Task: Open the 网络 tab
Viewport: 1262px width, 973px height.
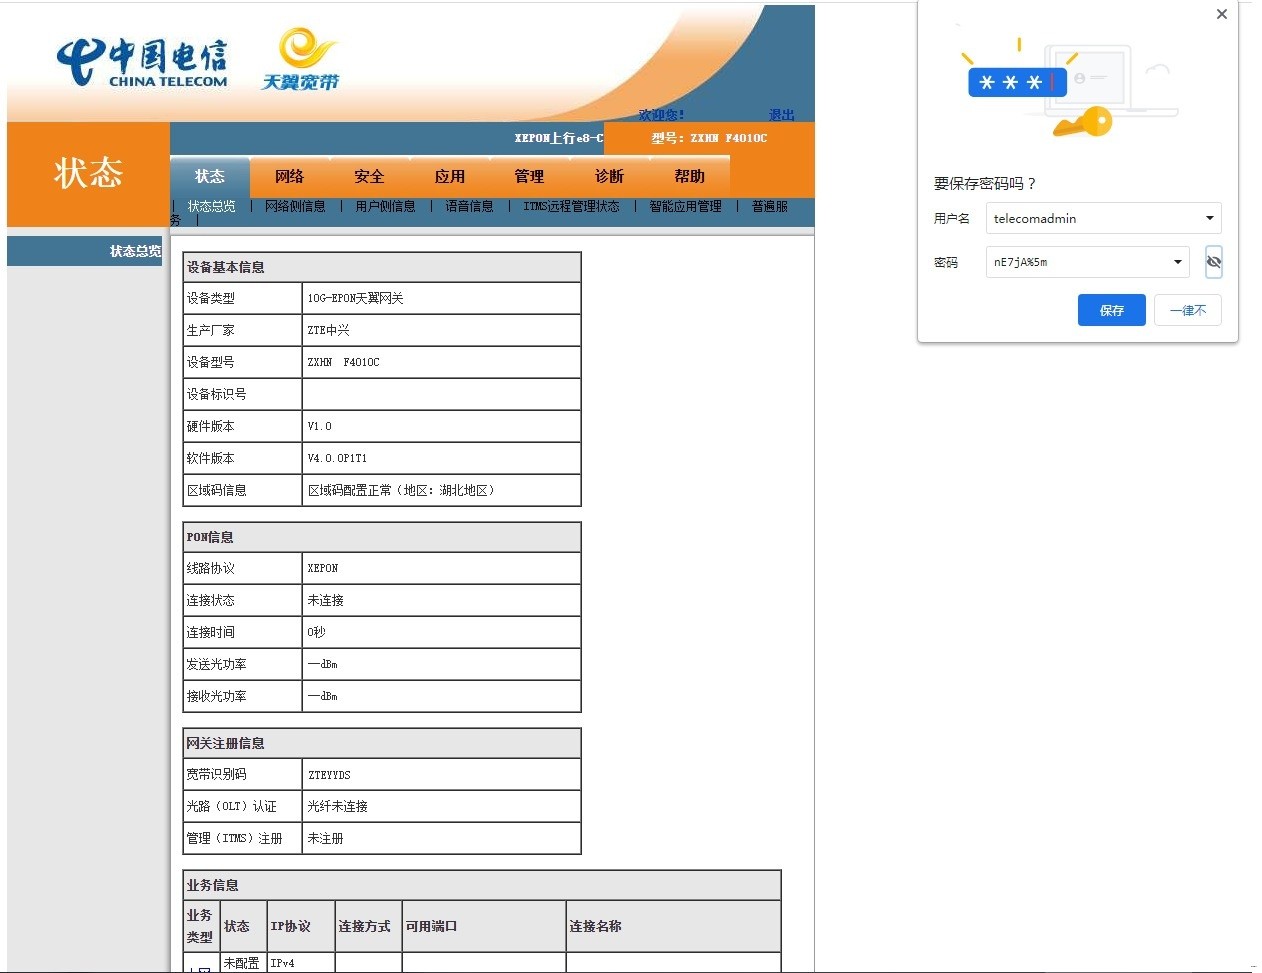Action: point(289,176)
